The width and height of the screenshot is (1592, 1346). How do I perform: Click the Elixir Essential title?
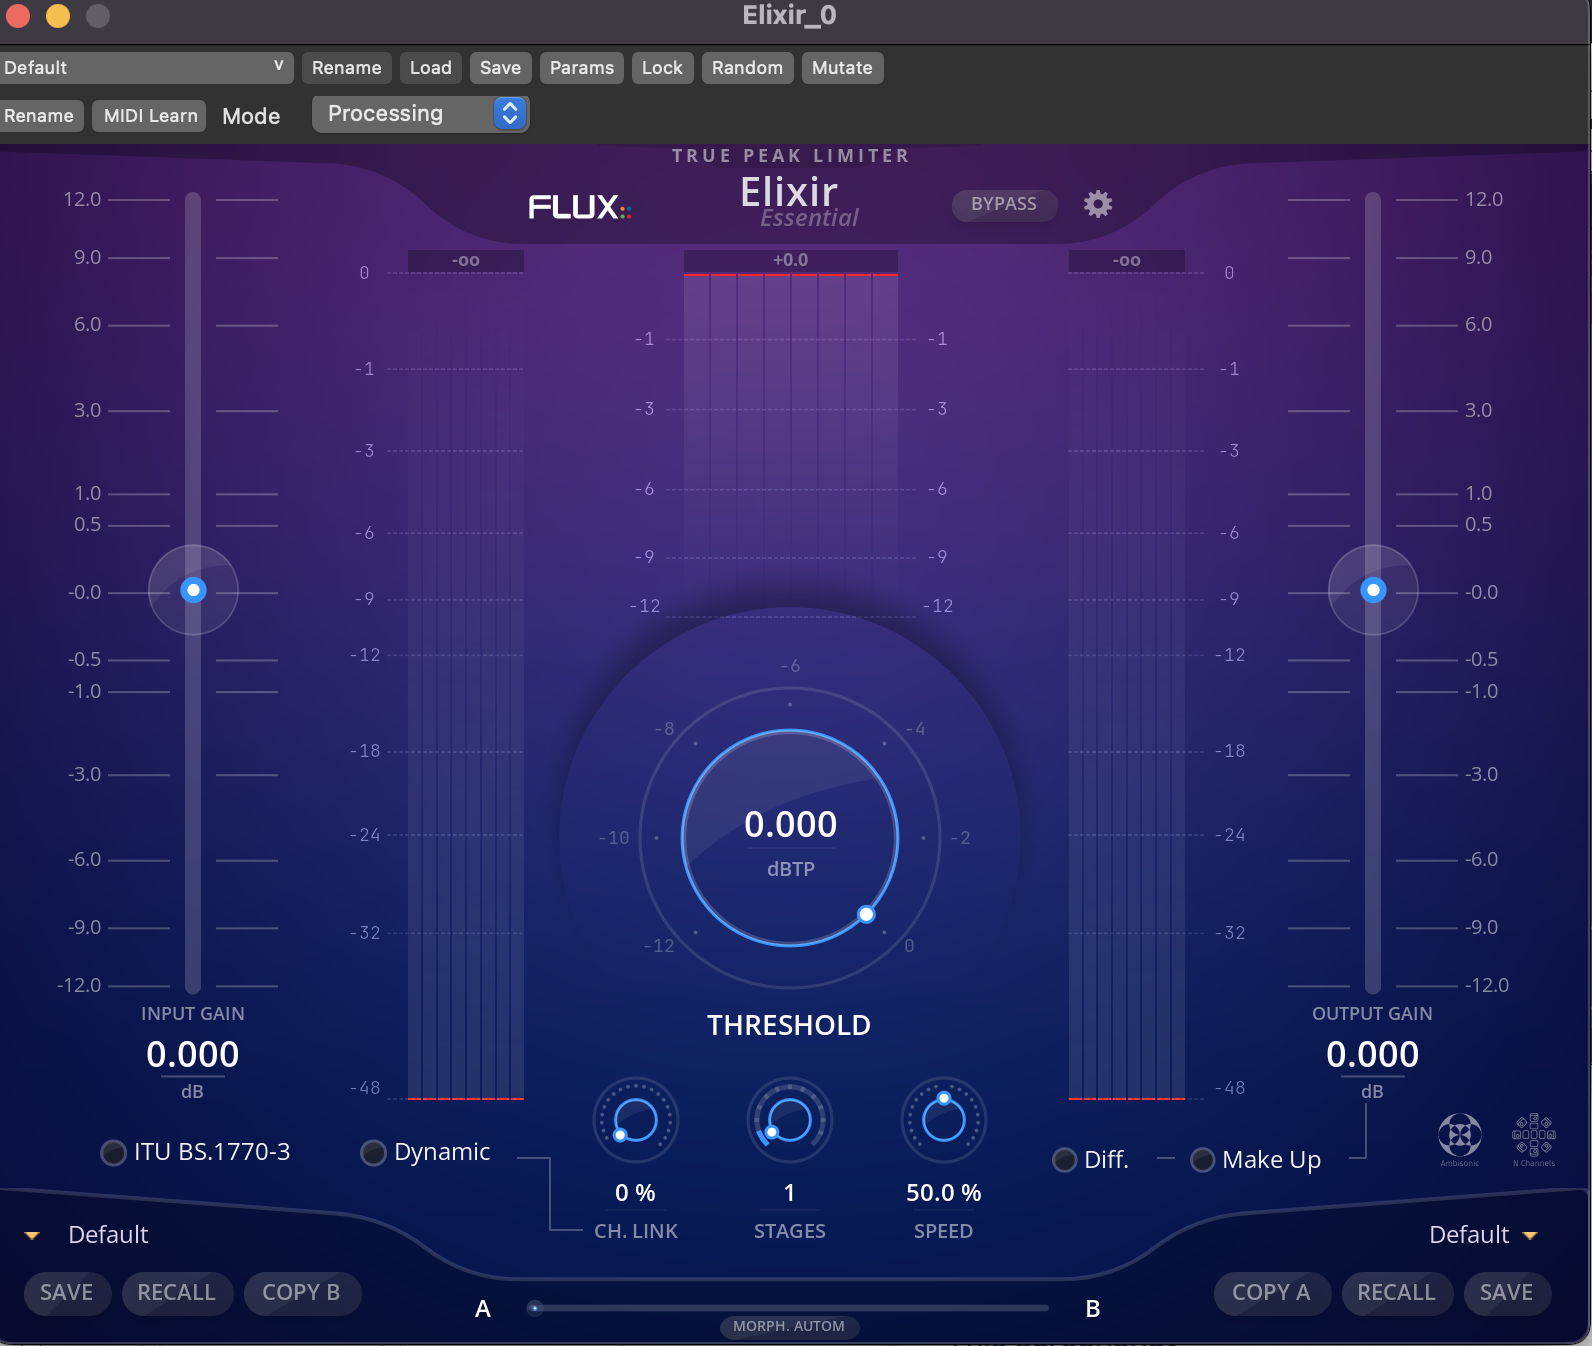tap(798, 201)
